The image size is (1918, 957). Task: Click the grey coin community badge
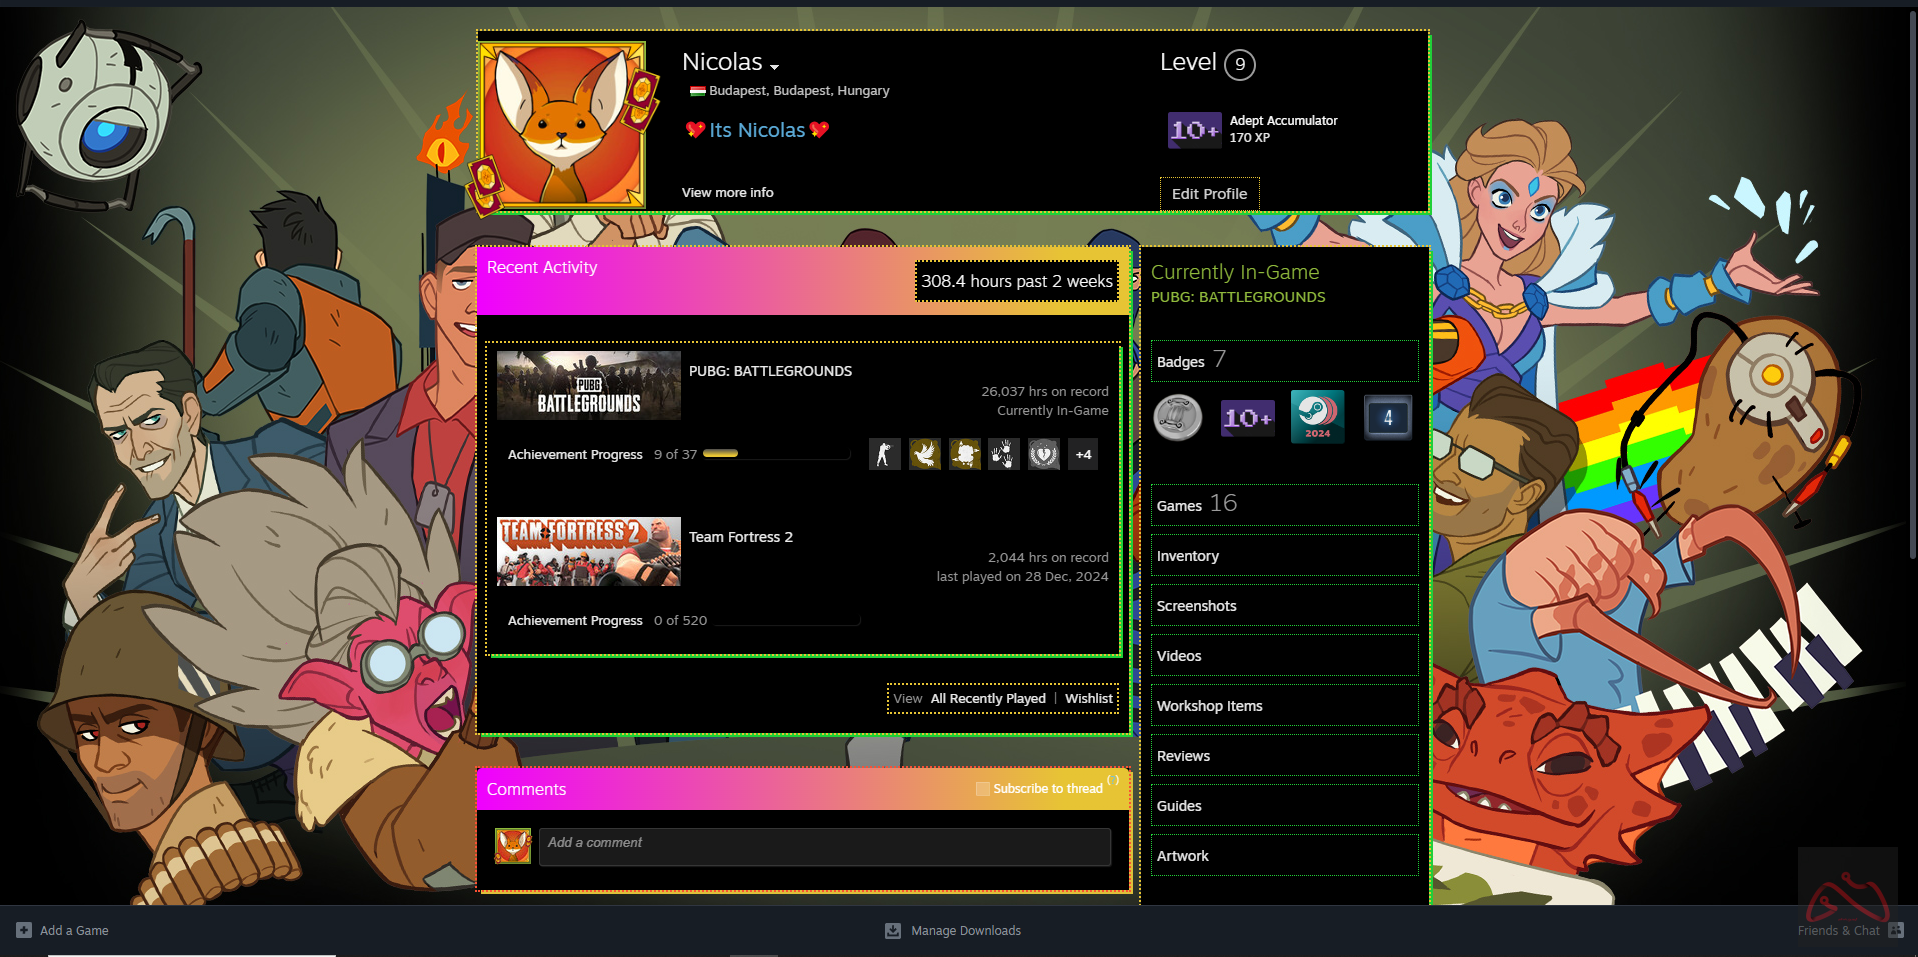tap(1178, 417)
